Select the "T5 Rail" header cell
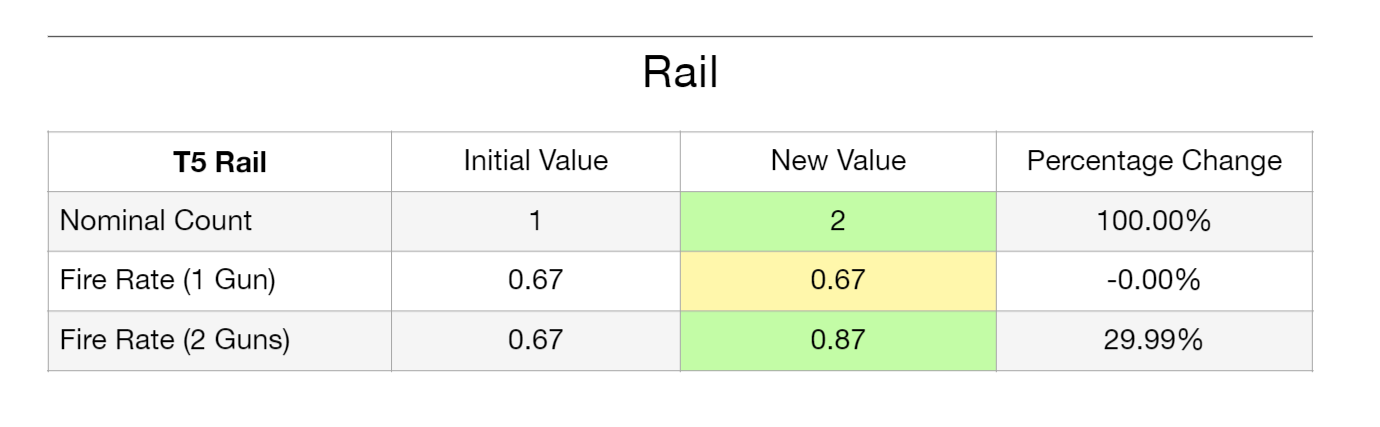The width and height of the screenshot is (1380, 427). click(219, 162)
